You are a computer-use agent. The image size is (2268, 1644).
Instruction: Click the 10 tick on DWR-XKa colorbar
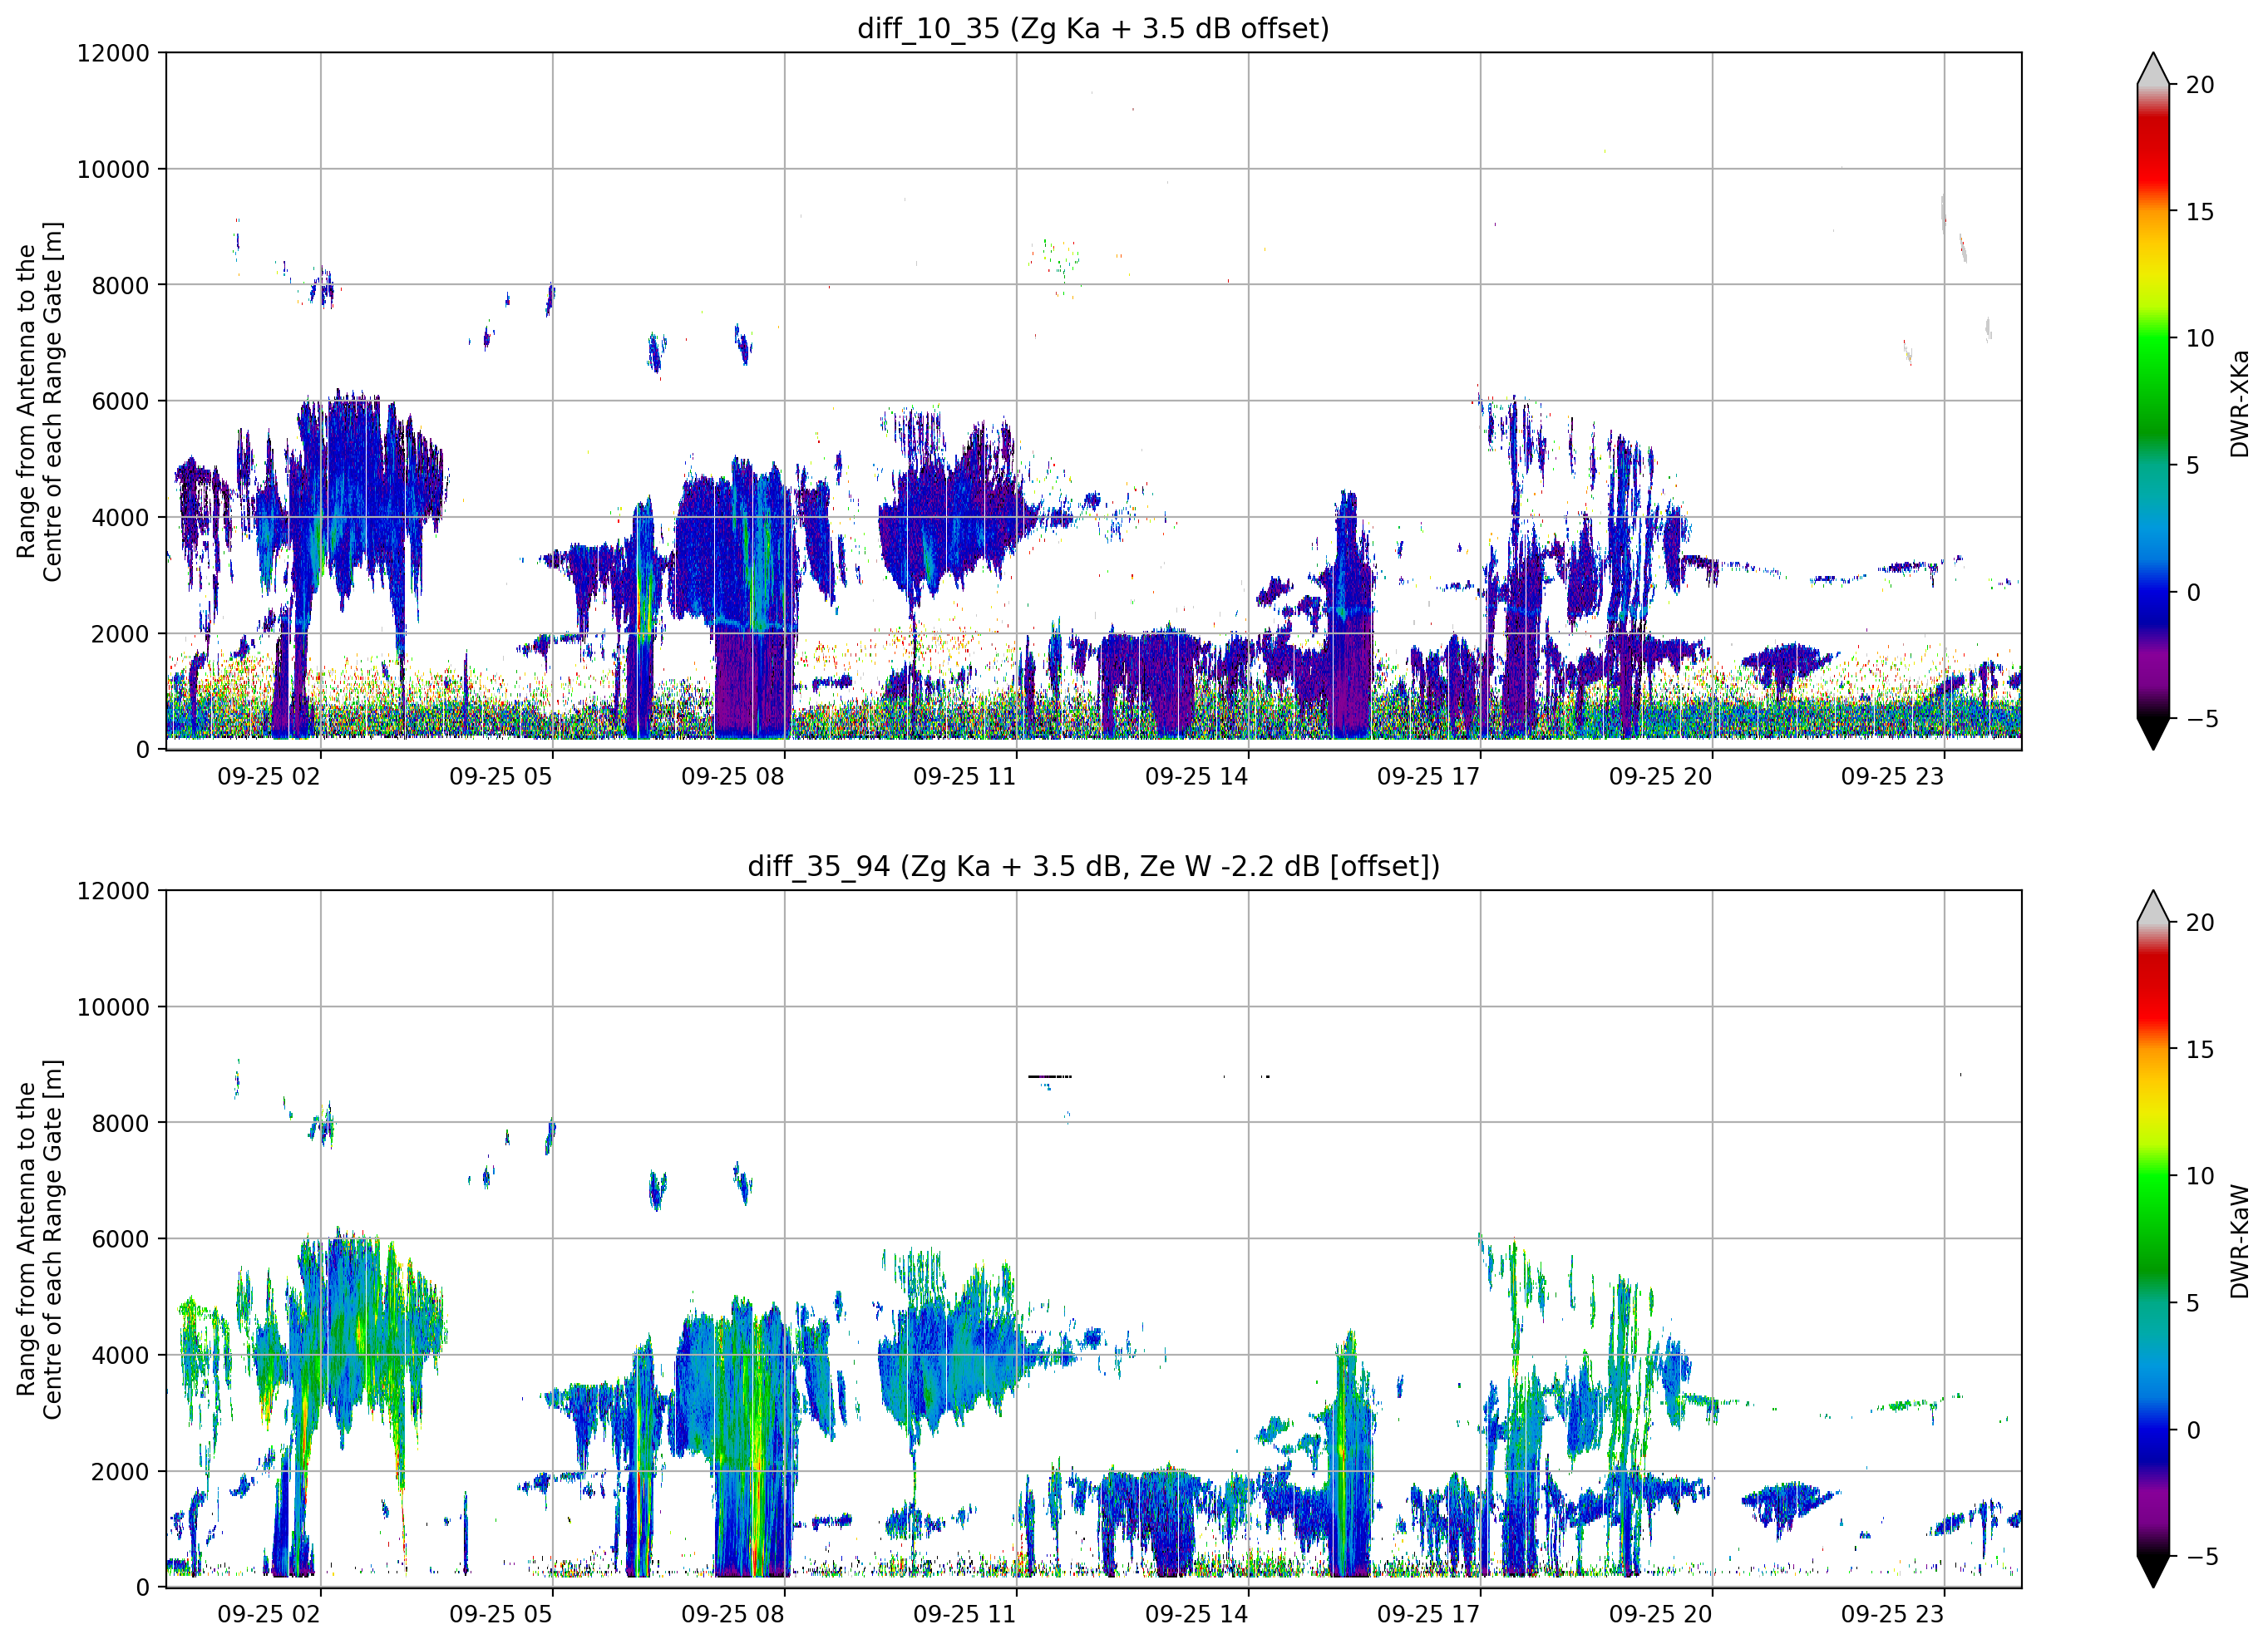pyautogui.click(x=2200, y=339)
